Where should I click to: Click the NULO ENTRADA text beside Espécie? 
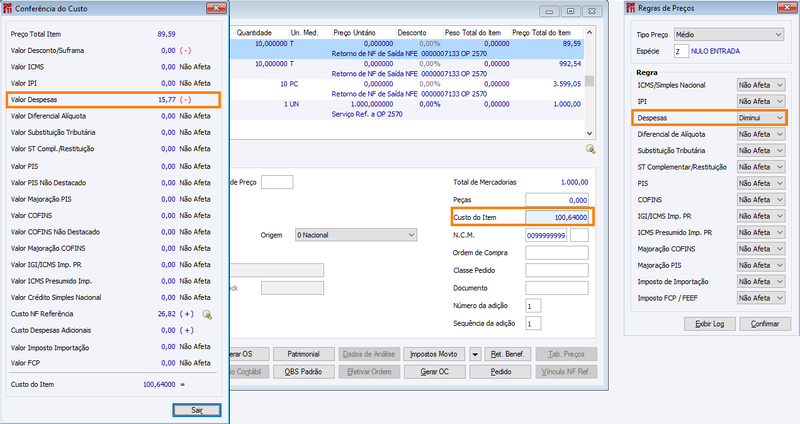(x=715, y=51)
